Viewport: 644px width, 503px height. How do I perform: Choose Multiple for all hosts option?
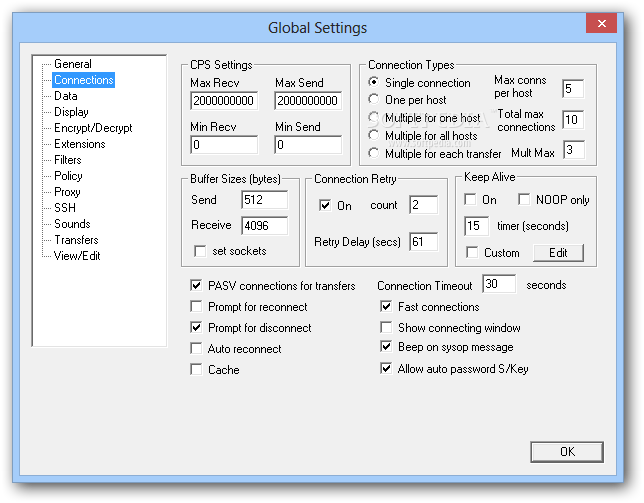[x=373, y=136]
